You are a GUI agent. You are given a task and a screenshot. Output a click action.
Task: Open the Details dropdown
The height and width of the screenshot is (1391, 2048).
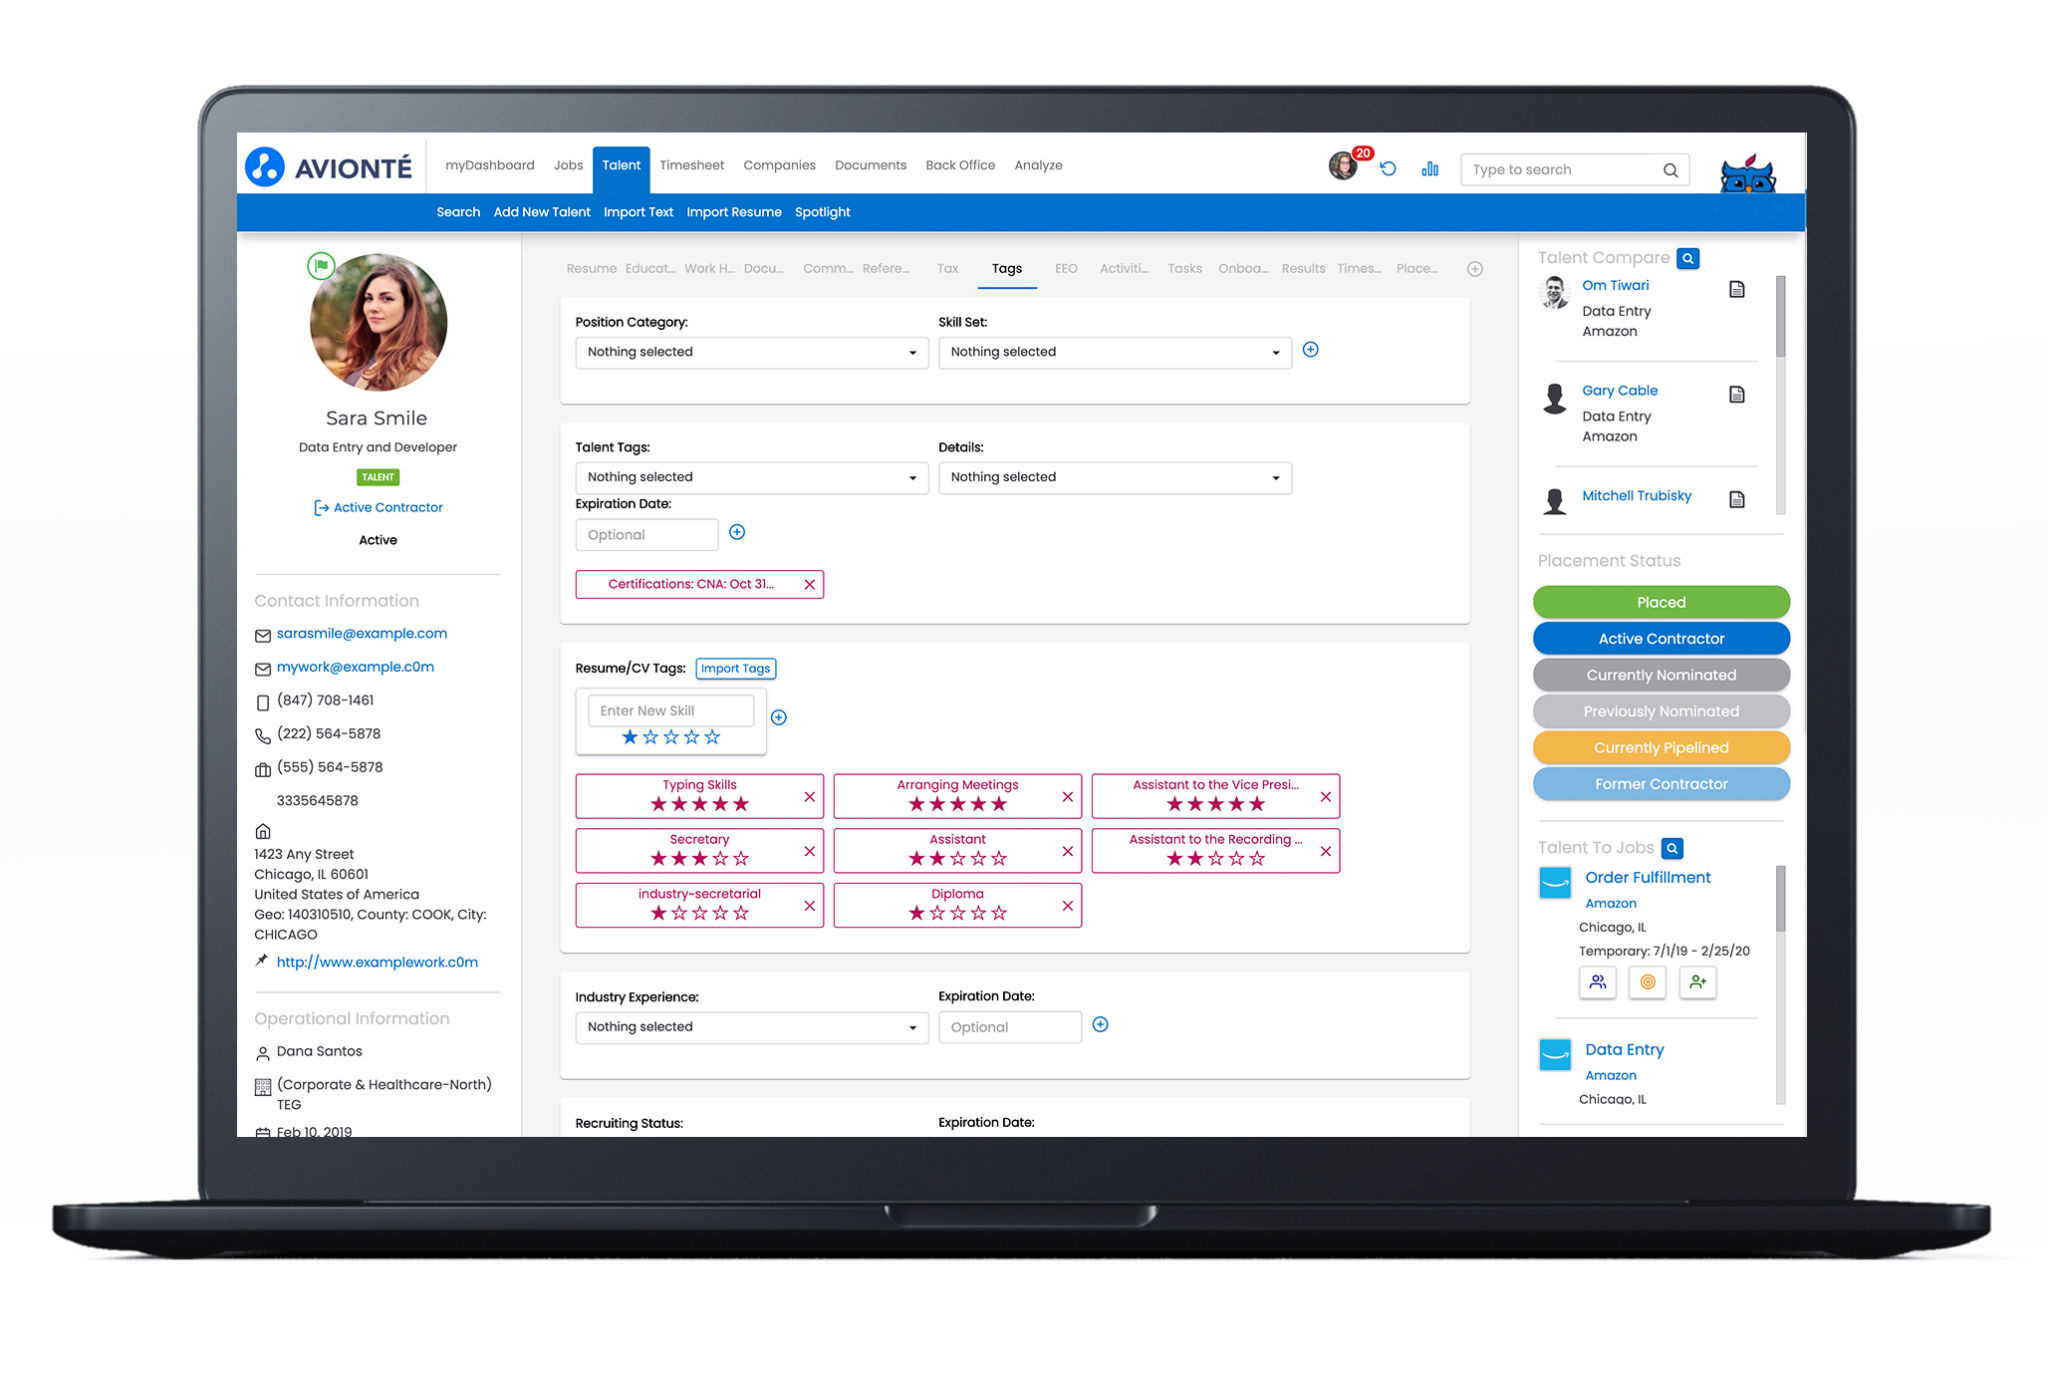tap(1114, 477)
